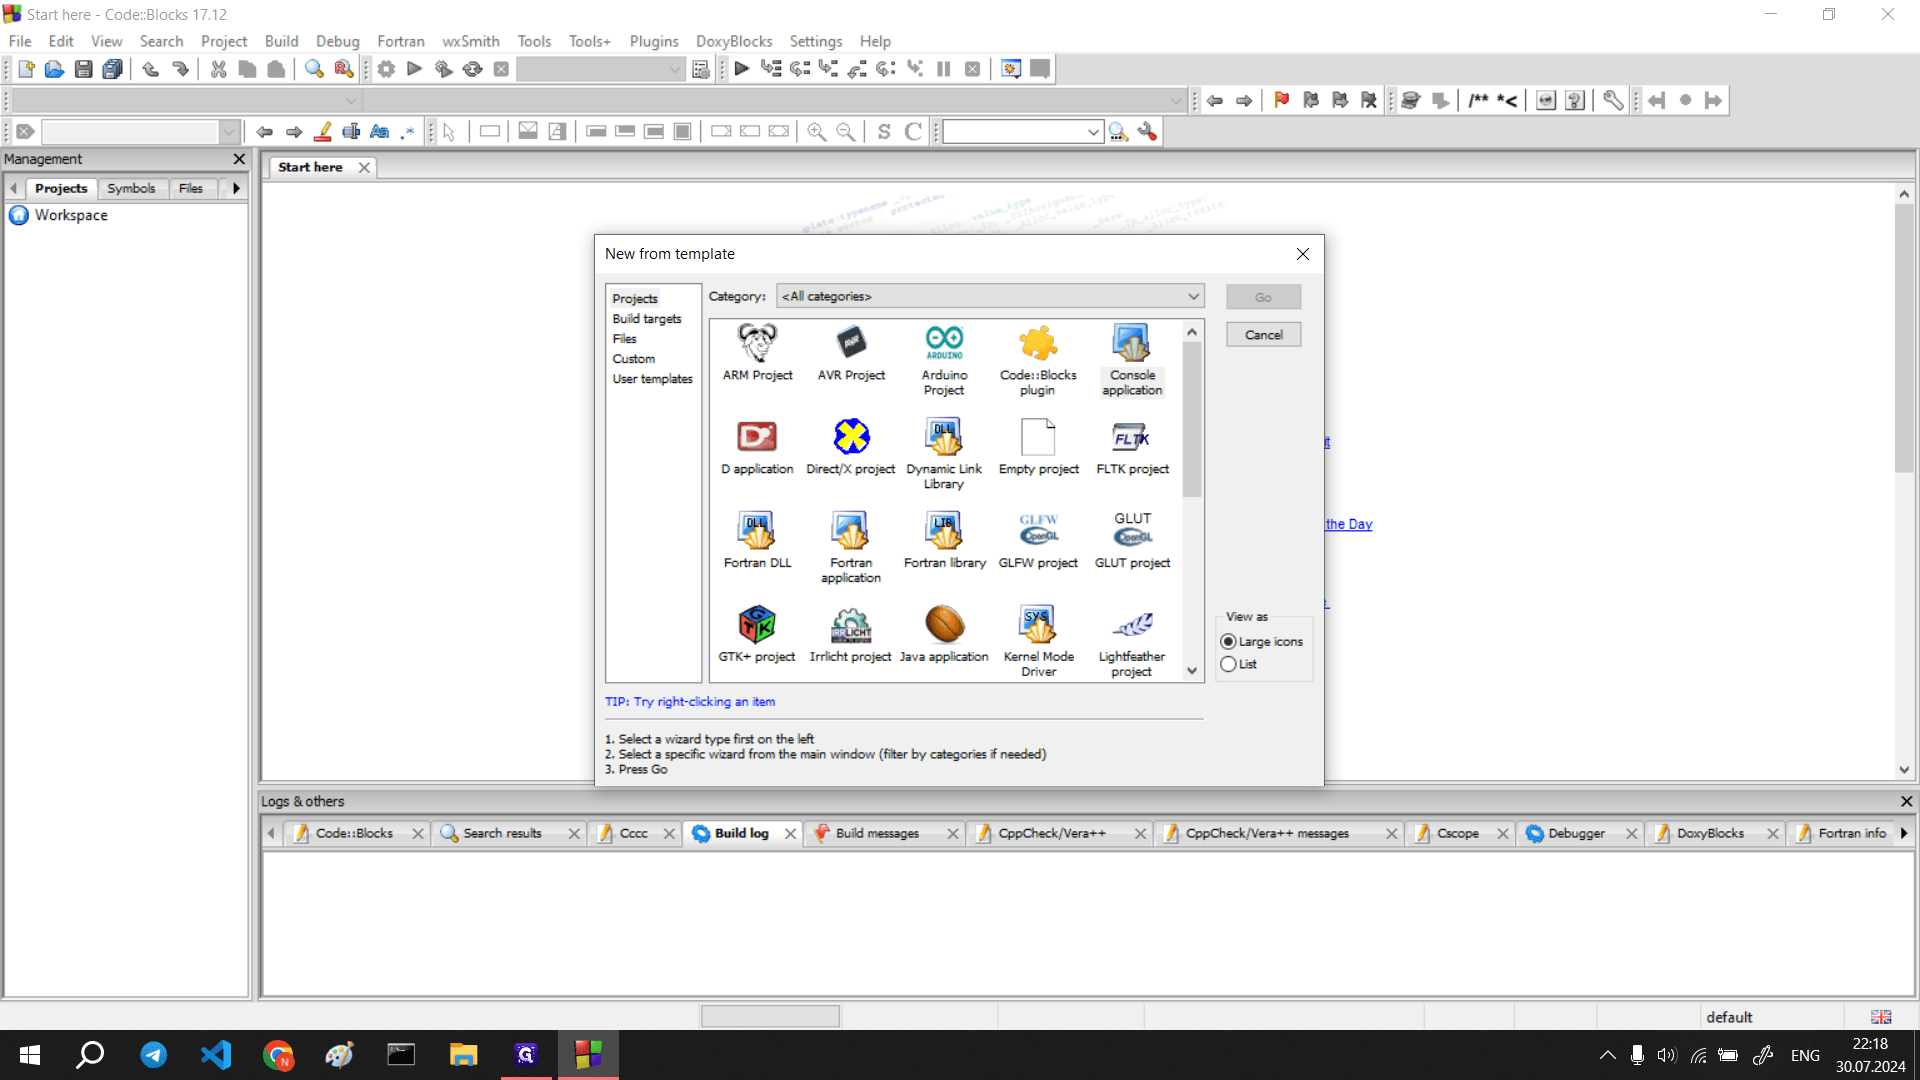
Task: Click the template list scrollbar thumb
Action: pyautogui.click(x=1191, y=420)
